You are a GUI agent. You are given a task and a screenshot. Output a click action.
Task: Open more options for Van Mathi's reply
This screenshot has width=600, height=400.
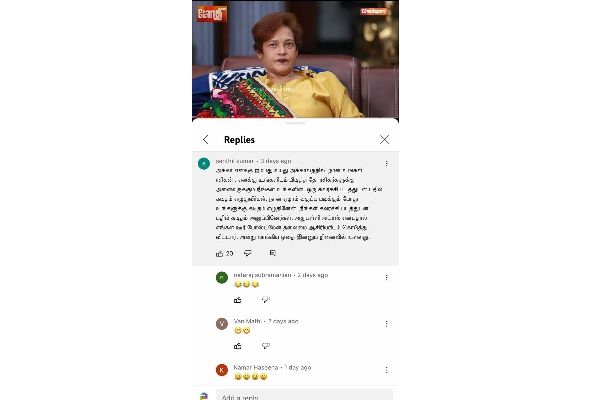coord(386,324)
